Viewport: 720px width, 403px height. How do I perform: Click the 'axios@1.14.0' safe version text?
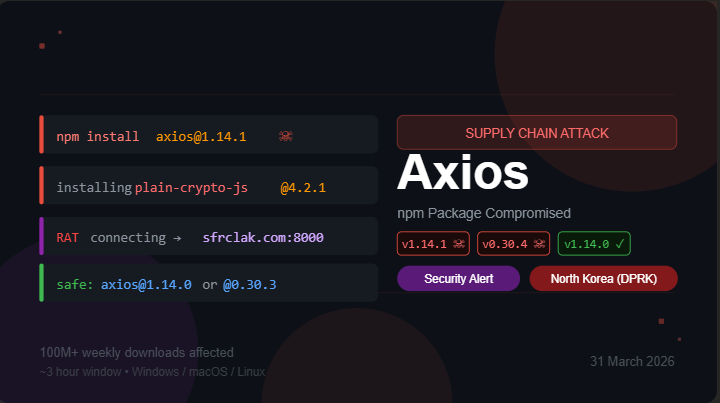point(146,285)
